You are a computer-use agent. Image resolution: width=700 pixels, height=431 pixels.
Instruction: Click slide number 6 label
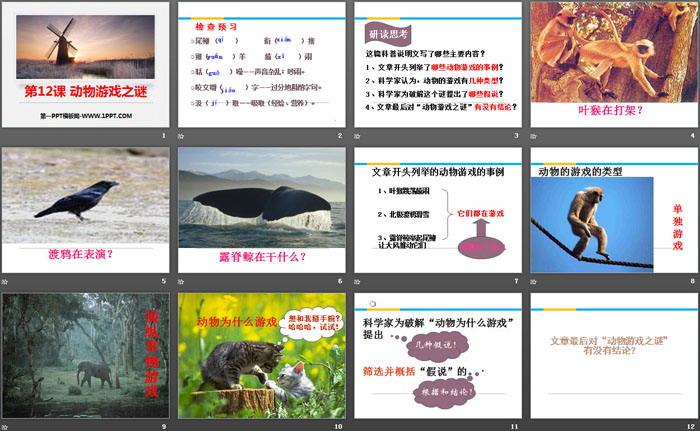click(340, 281)
